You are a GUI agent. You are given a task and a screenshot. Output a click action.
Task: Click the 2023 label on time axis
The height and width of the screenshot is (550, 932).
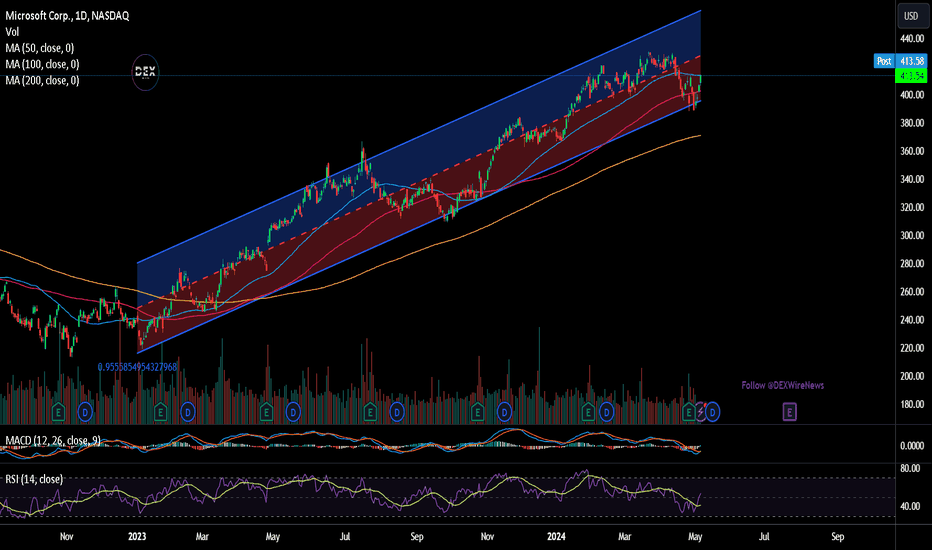tap(137, 536)
